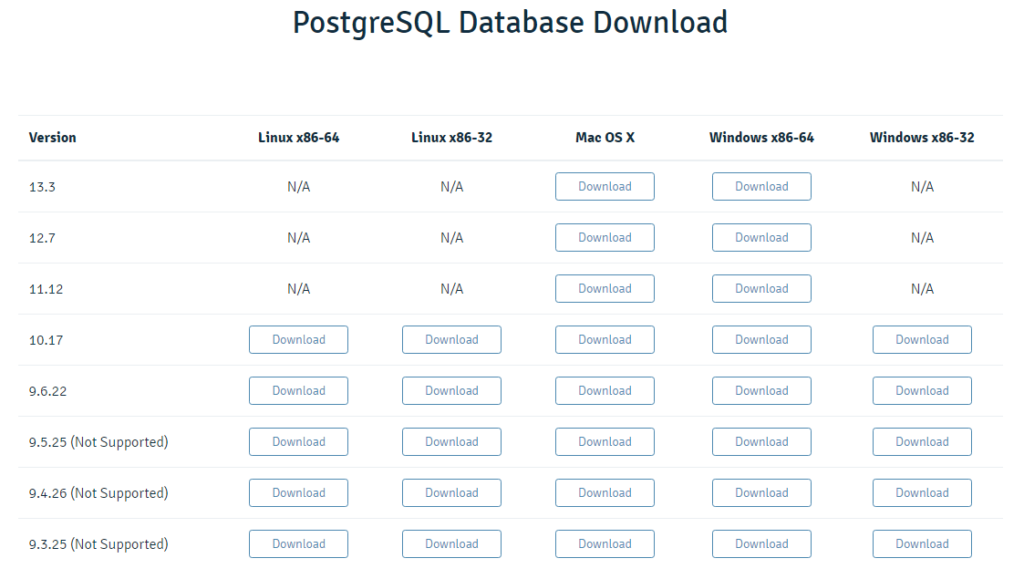This screenshot has width=1024, height=579.
Task: Select the 9.6.22 version label
Action: (48, 392)
